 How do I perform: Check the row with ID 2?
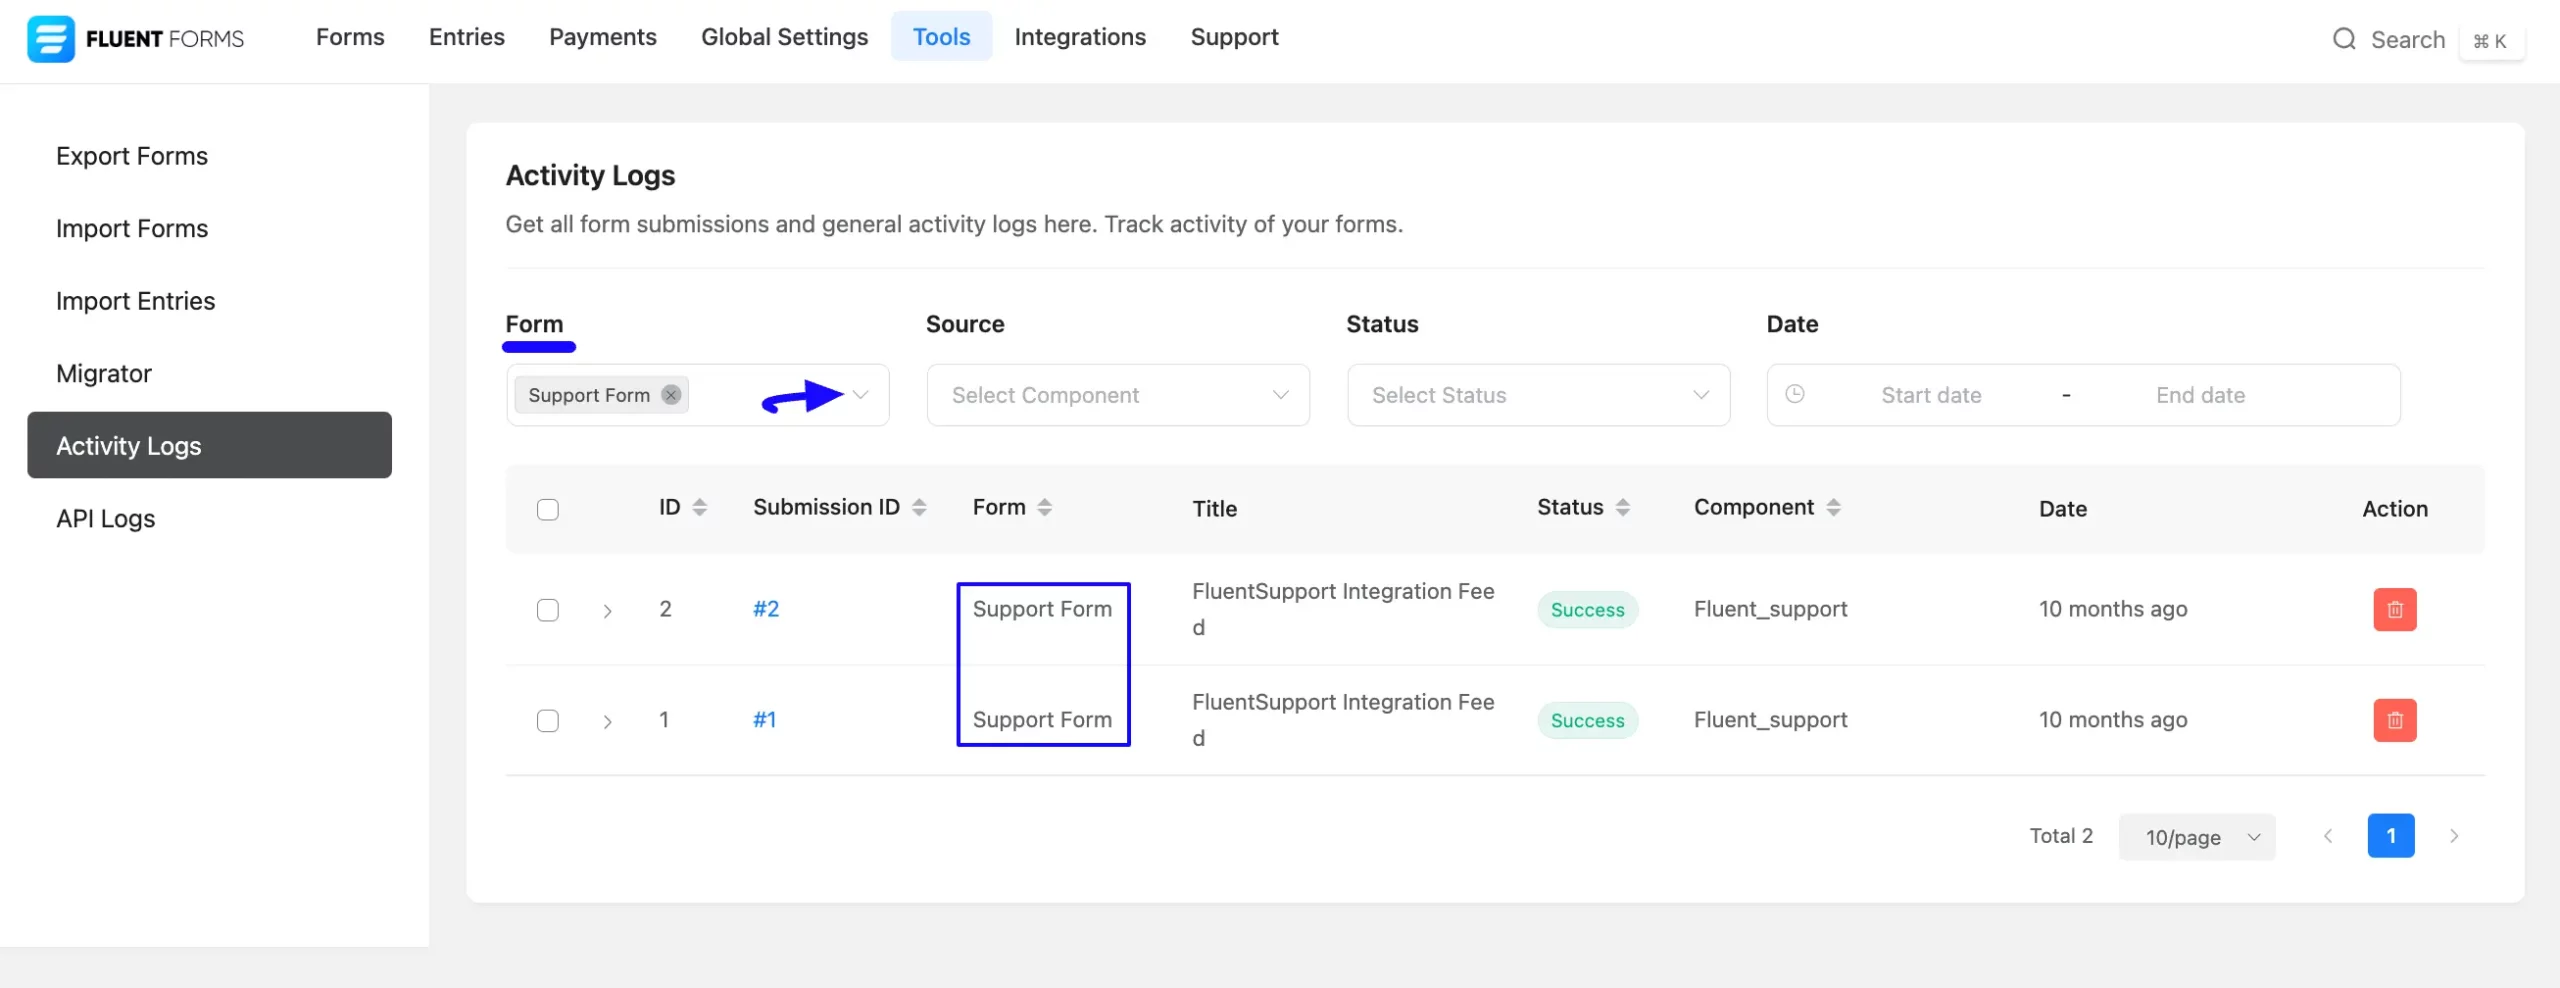pyautogui.click(x=548, y=610)
